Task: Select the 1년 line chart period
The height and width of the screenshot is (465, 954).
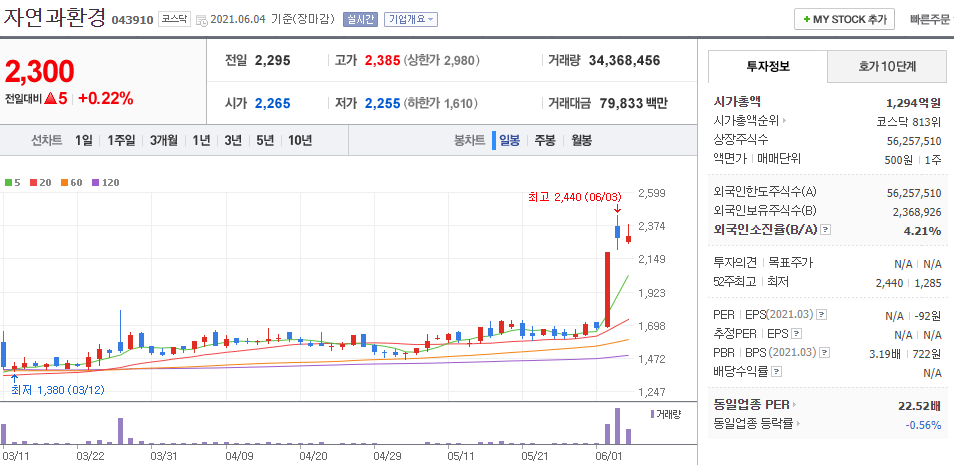Action: pos(201,141)
